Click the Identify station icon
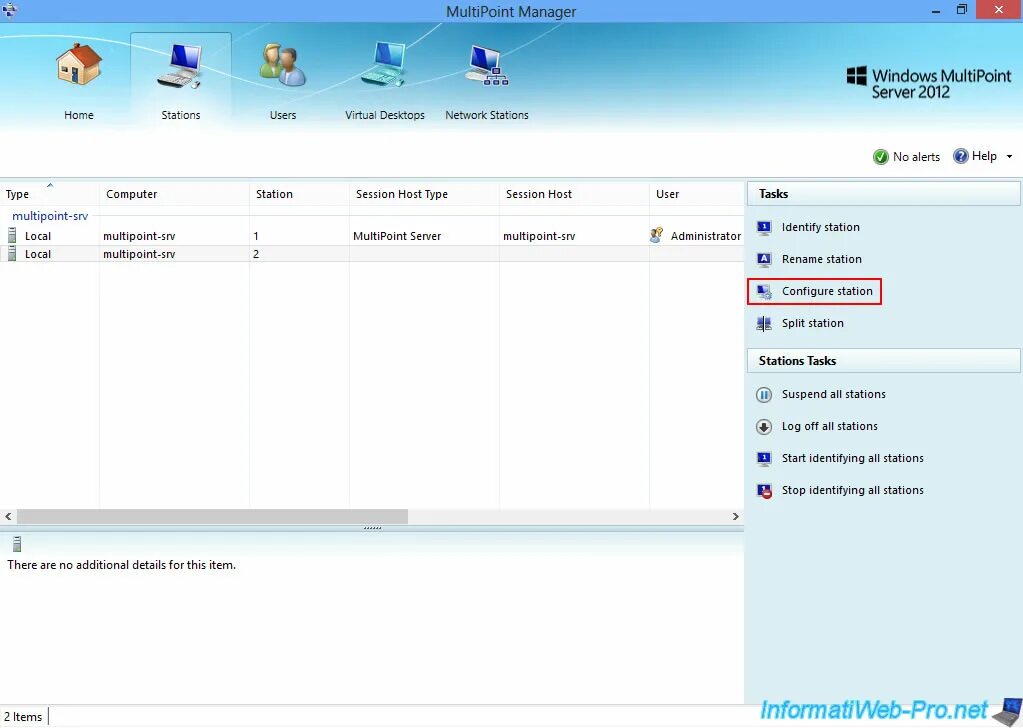Screen dimensions: 1023x728 point(764,227)
